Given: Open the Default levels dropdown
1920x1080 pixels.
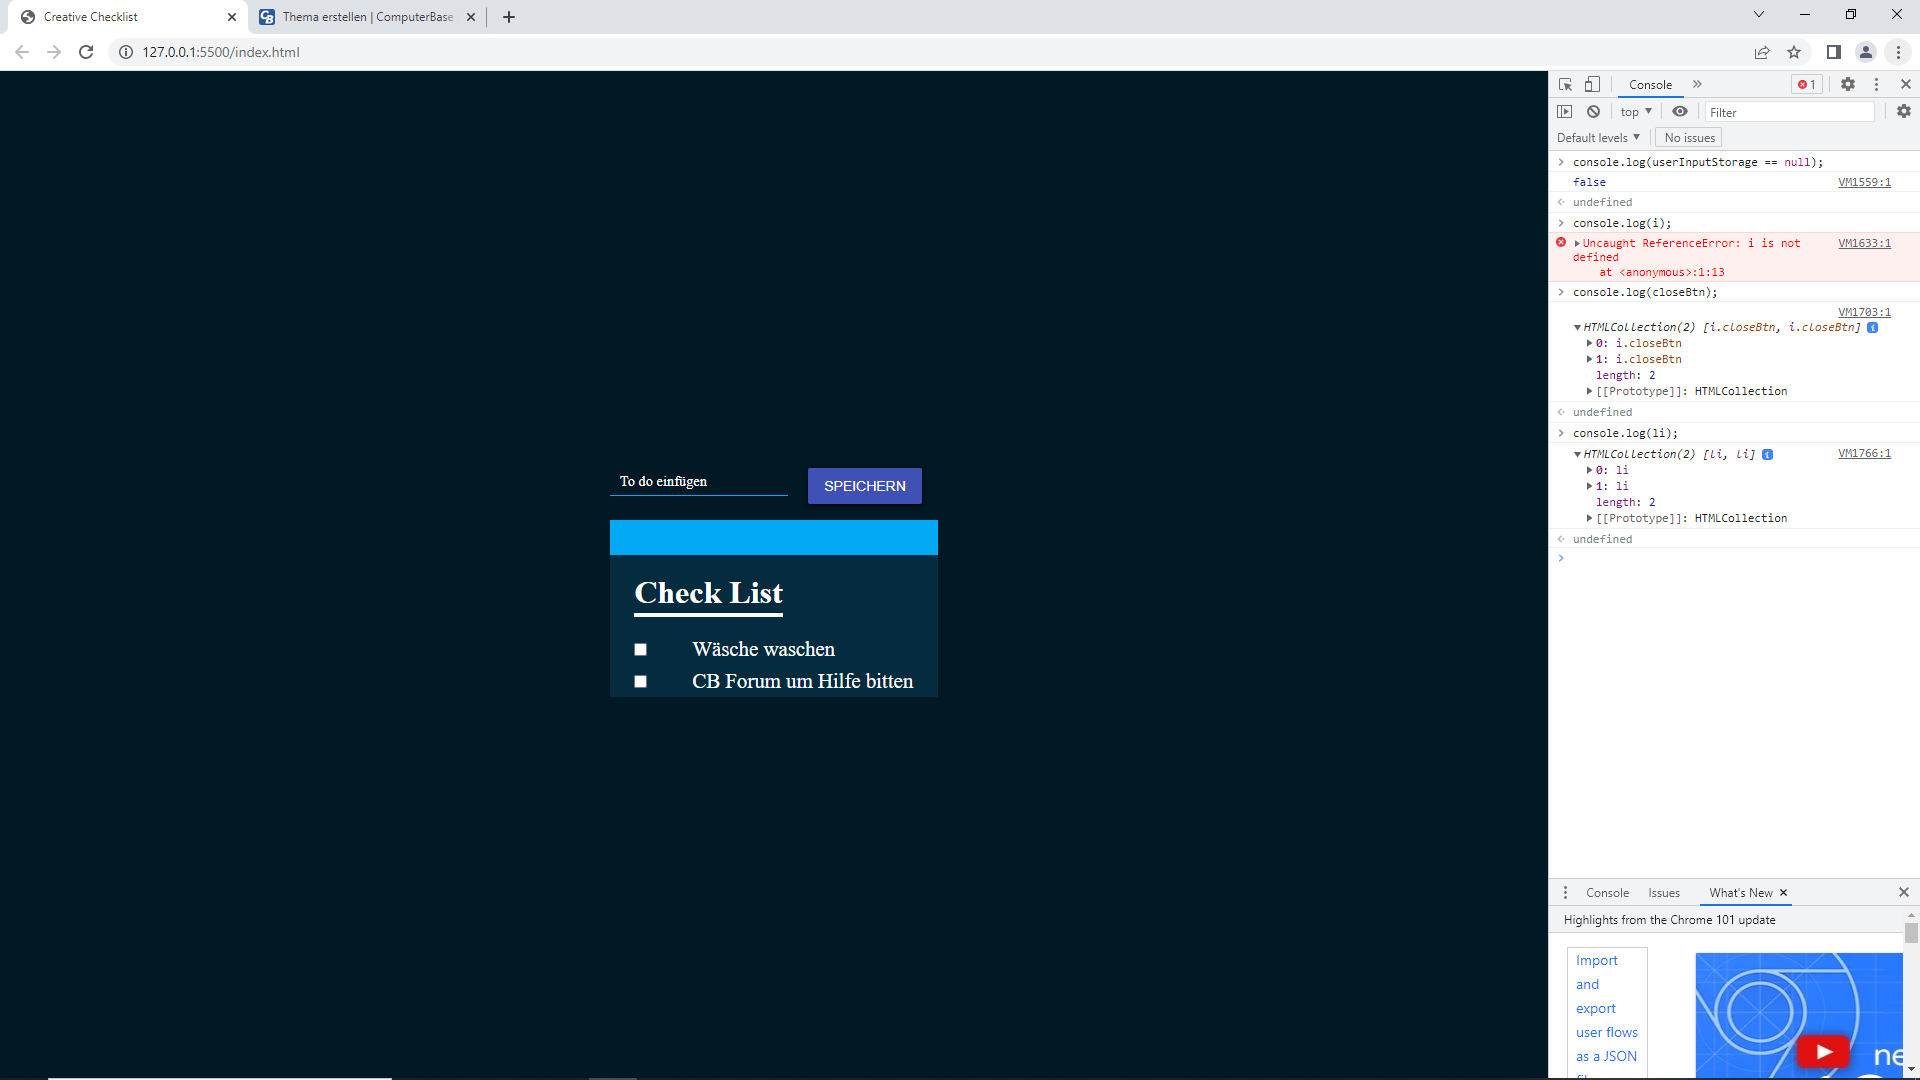Looking at the screenshot, I should point(1598,138).
